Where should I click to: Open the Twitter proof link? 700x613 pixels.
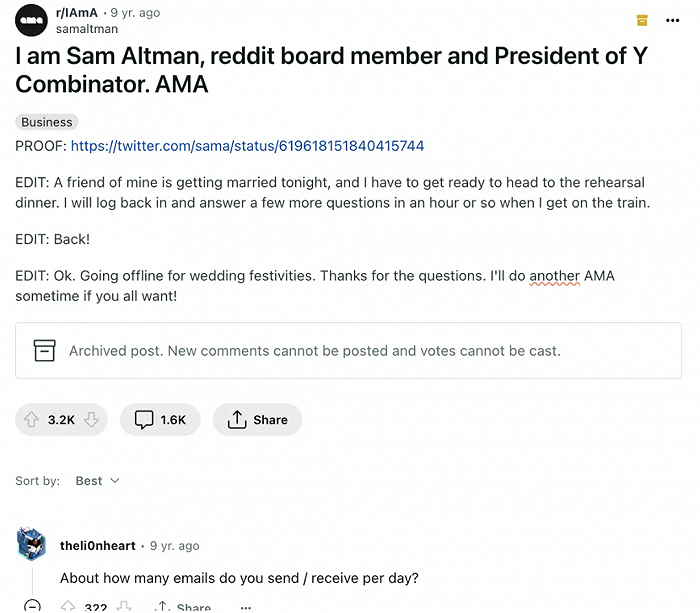247,146
